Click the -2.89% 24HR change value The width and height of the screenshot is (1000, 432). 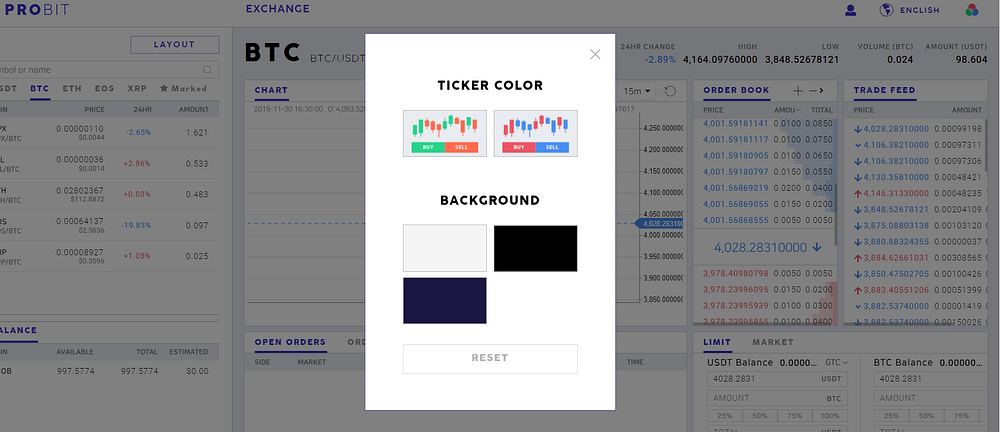[659, 59]
